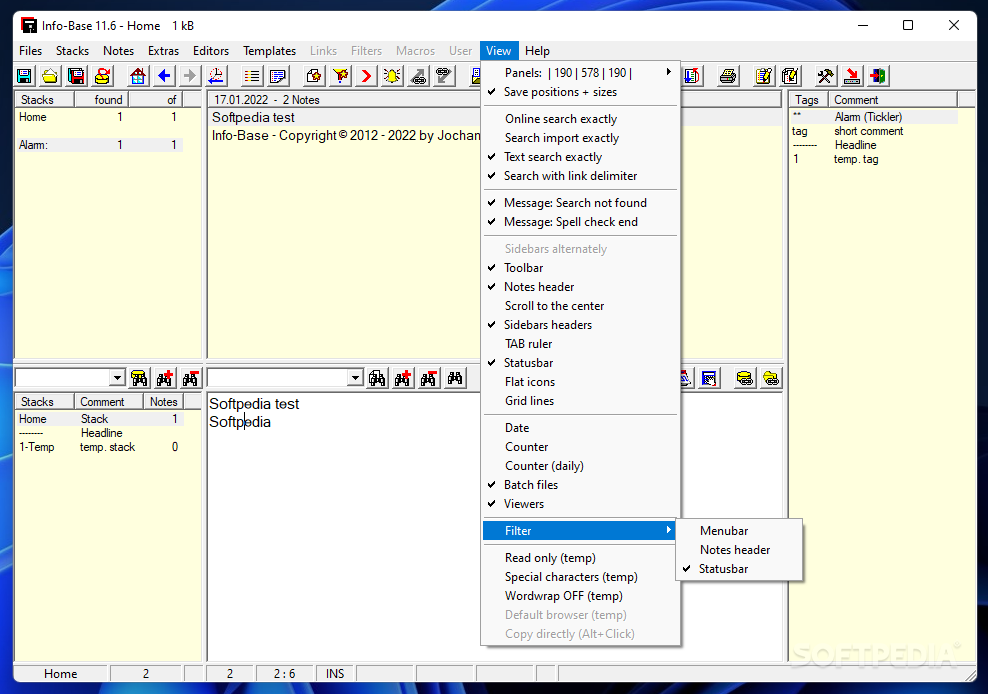
Task: Expand the Panels submenu
Action: pos(580,73)
